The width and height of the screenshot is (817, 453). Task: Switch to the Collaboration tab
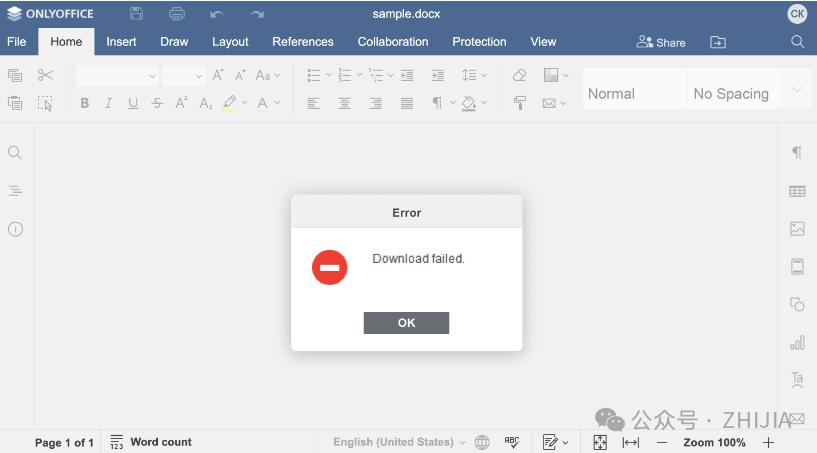393,42
